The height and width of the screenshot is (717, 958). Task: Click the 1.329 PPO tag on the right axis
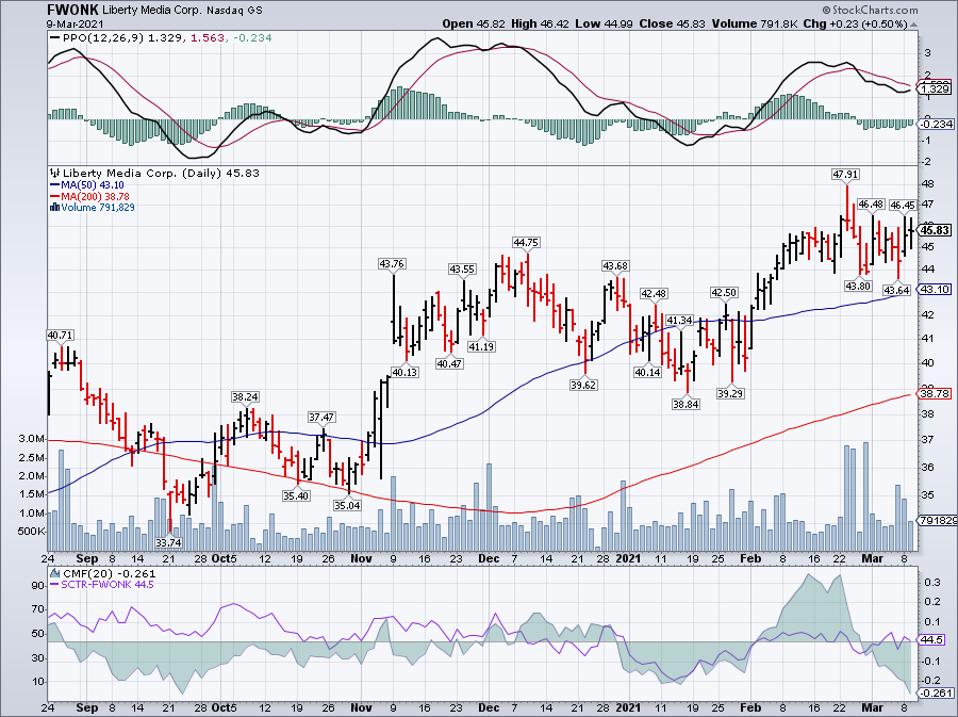(935, 89)
